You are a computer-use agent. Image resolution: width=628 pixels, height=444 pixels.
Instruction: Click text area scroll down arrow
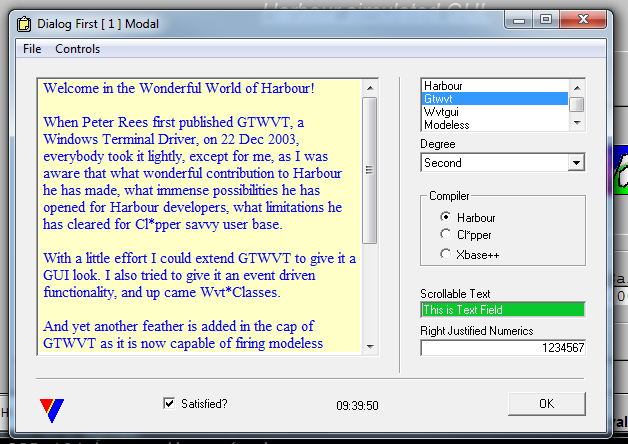(x=370, y=347)
